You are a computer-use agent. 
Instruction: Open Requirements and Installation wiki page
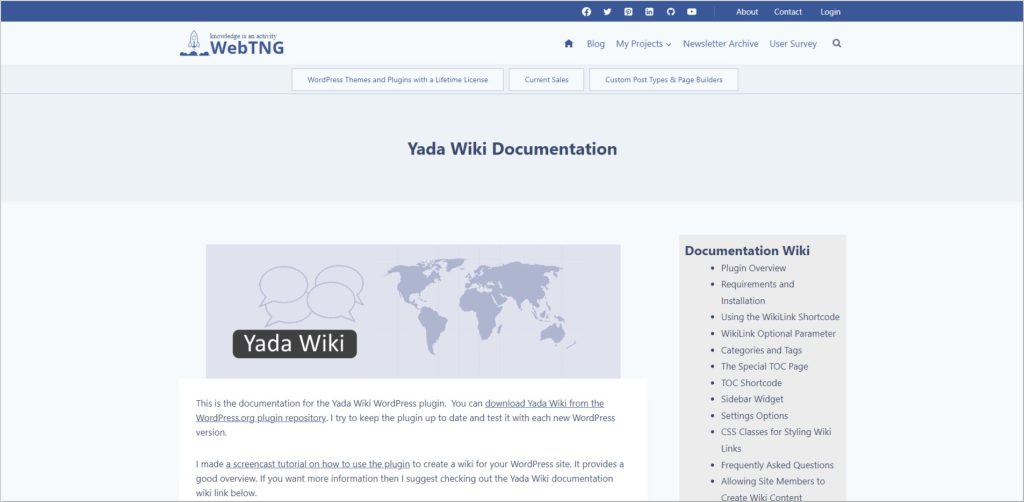click(x=758, y=292)
